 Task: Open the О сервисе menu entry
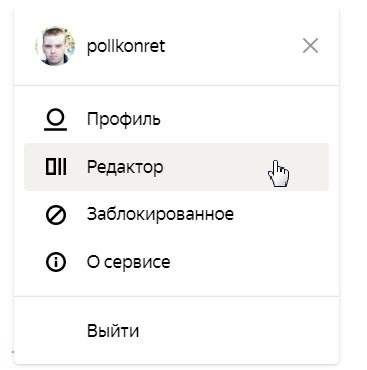(x=176, y=262)
